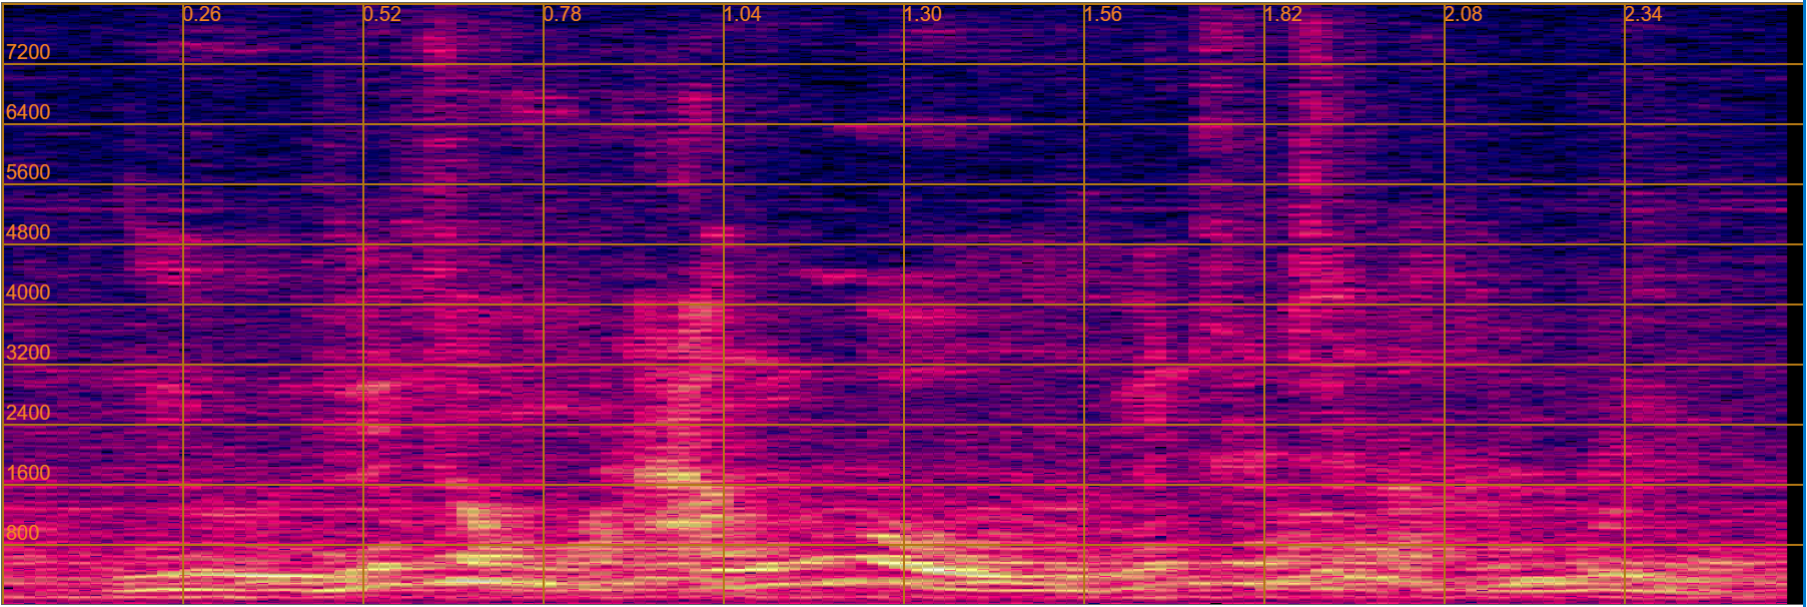Click the 2.34 time label
The height and width of the screenshot is (607, 1807).
pos(1644,14)
